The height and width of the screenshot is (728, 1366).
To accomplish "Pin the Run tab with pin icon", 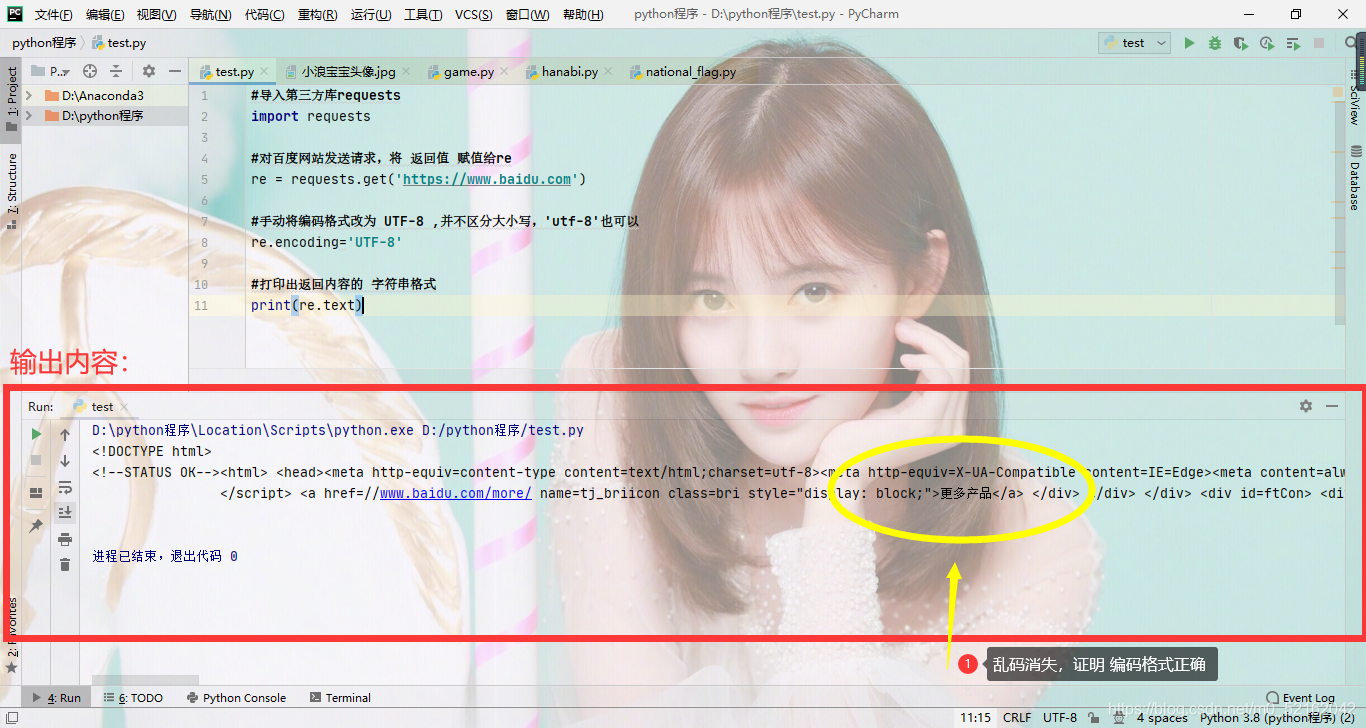I will pos(36,526).
